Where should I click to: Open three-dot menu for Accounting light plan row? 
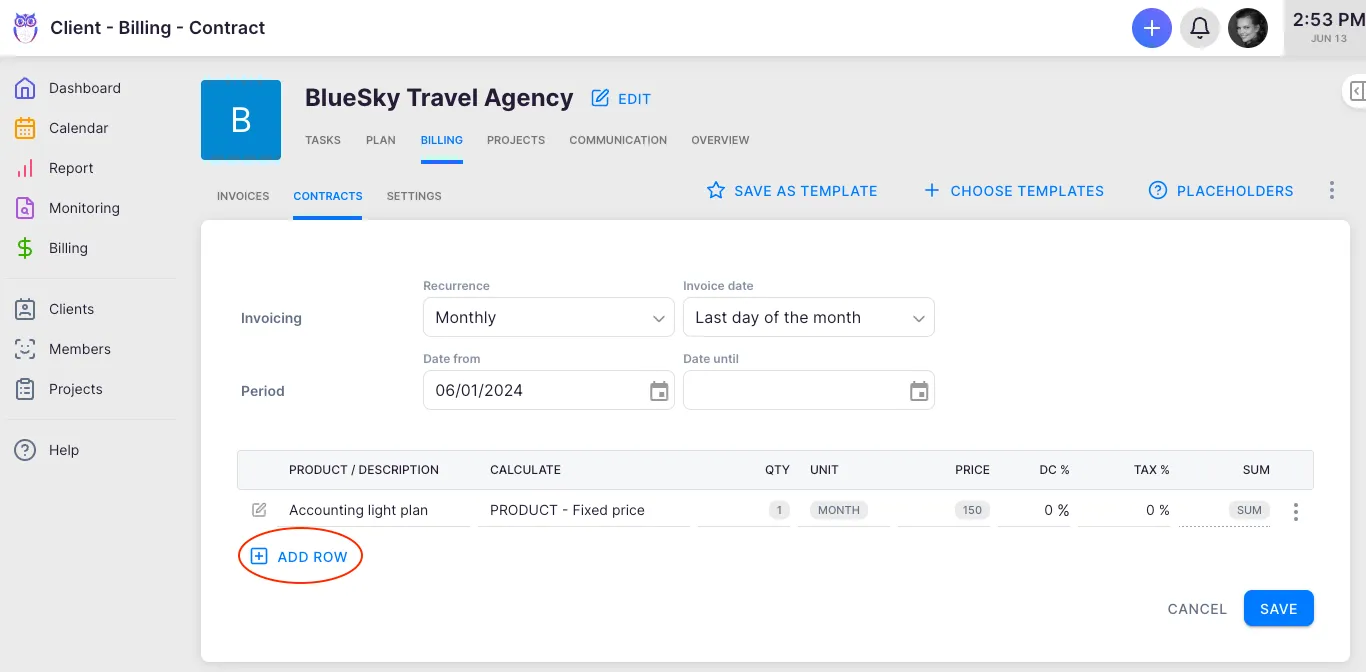[x=1296, y=512]
